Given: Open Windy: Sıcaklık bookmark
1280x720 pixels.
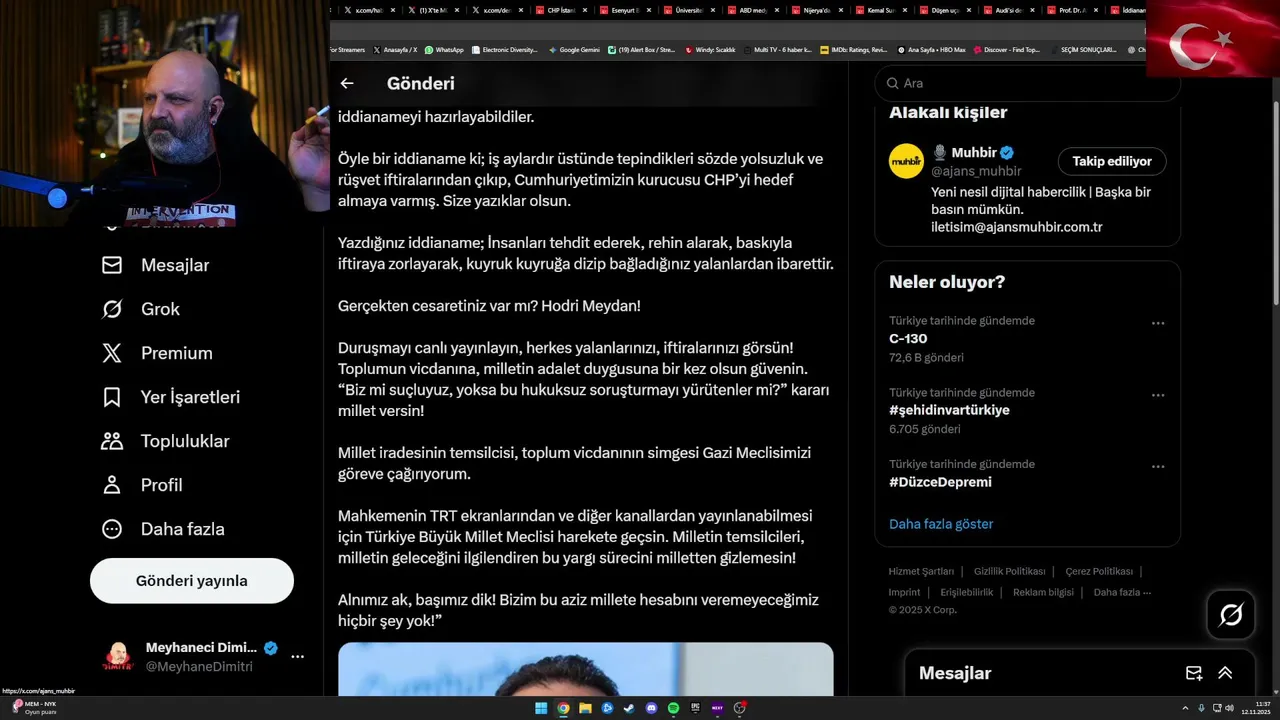Looking at the screenshot, I should (710, 49).
